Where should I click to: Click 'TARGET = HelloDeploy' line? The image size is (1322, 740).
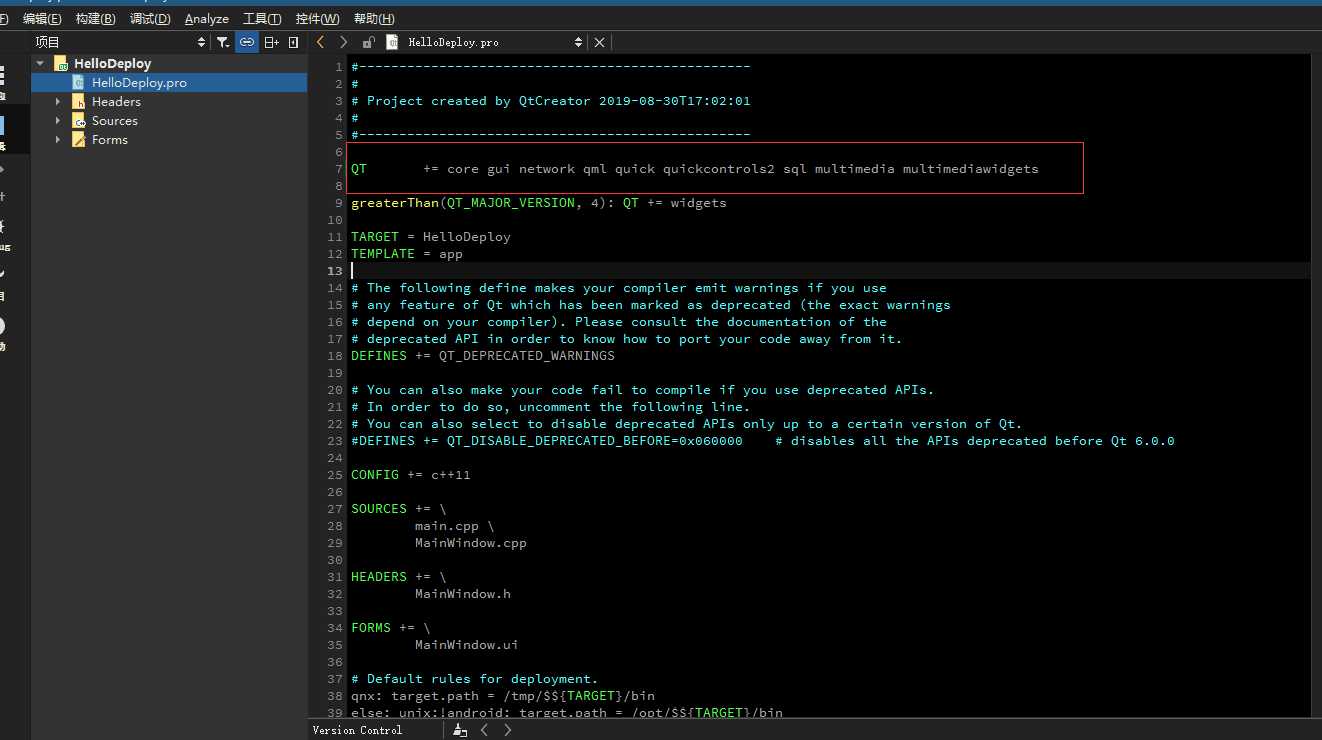click(x=431, y=237)
